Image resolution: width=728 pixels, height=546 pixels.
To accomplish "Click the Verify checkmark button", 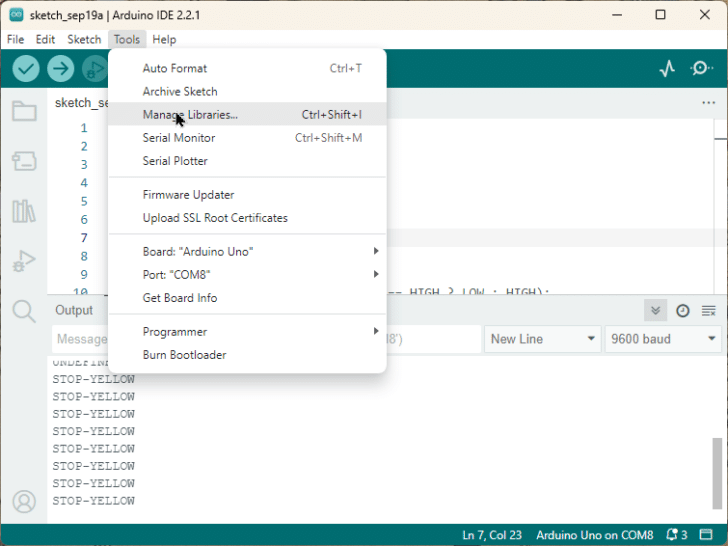I will (26, 68).
